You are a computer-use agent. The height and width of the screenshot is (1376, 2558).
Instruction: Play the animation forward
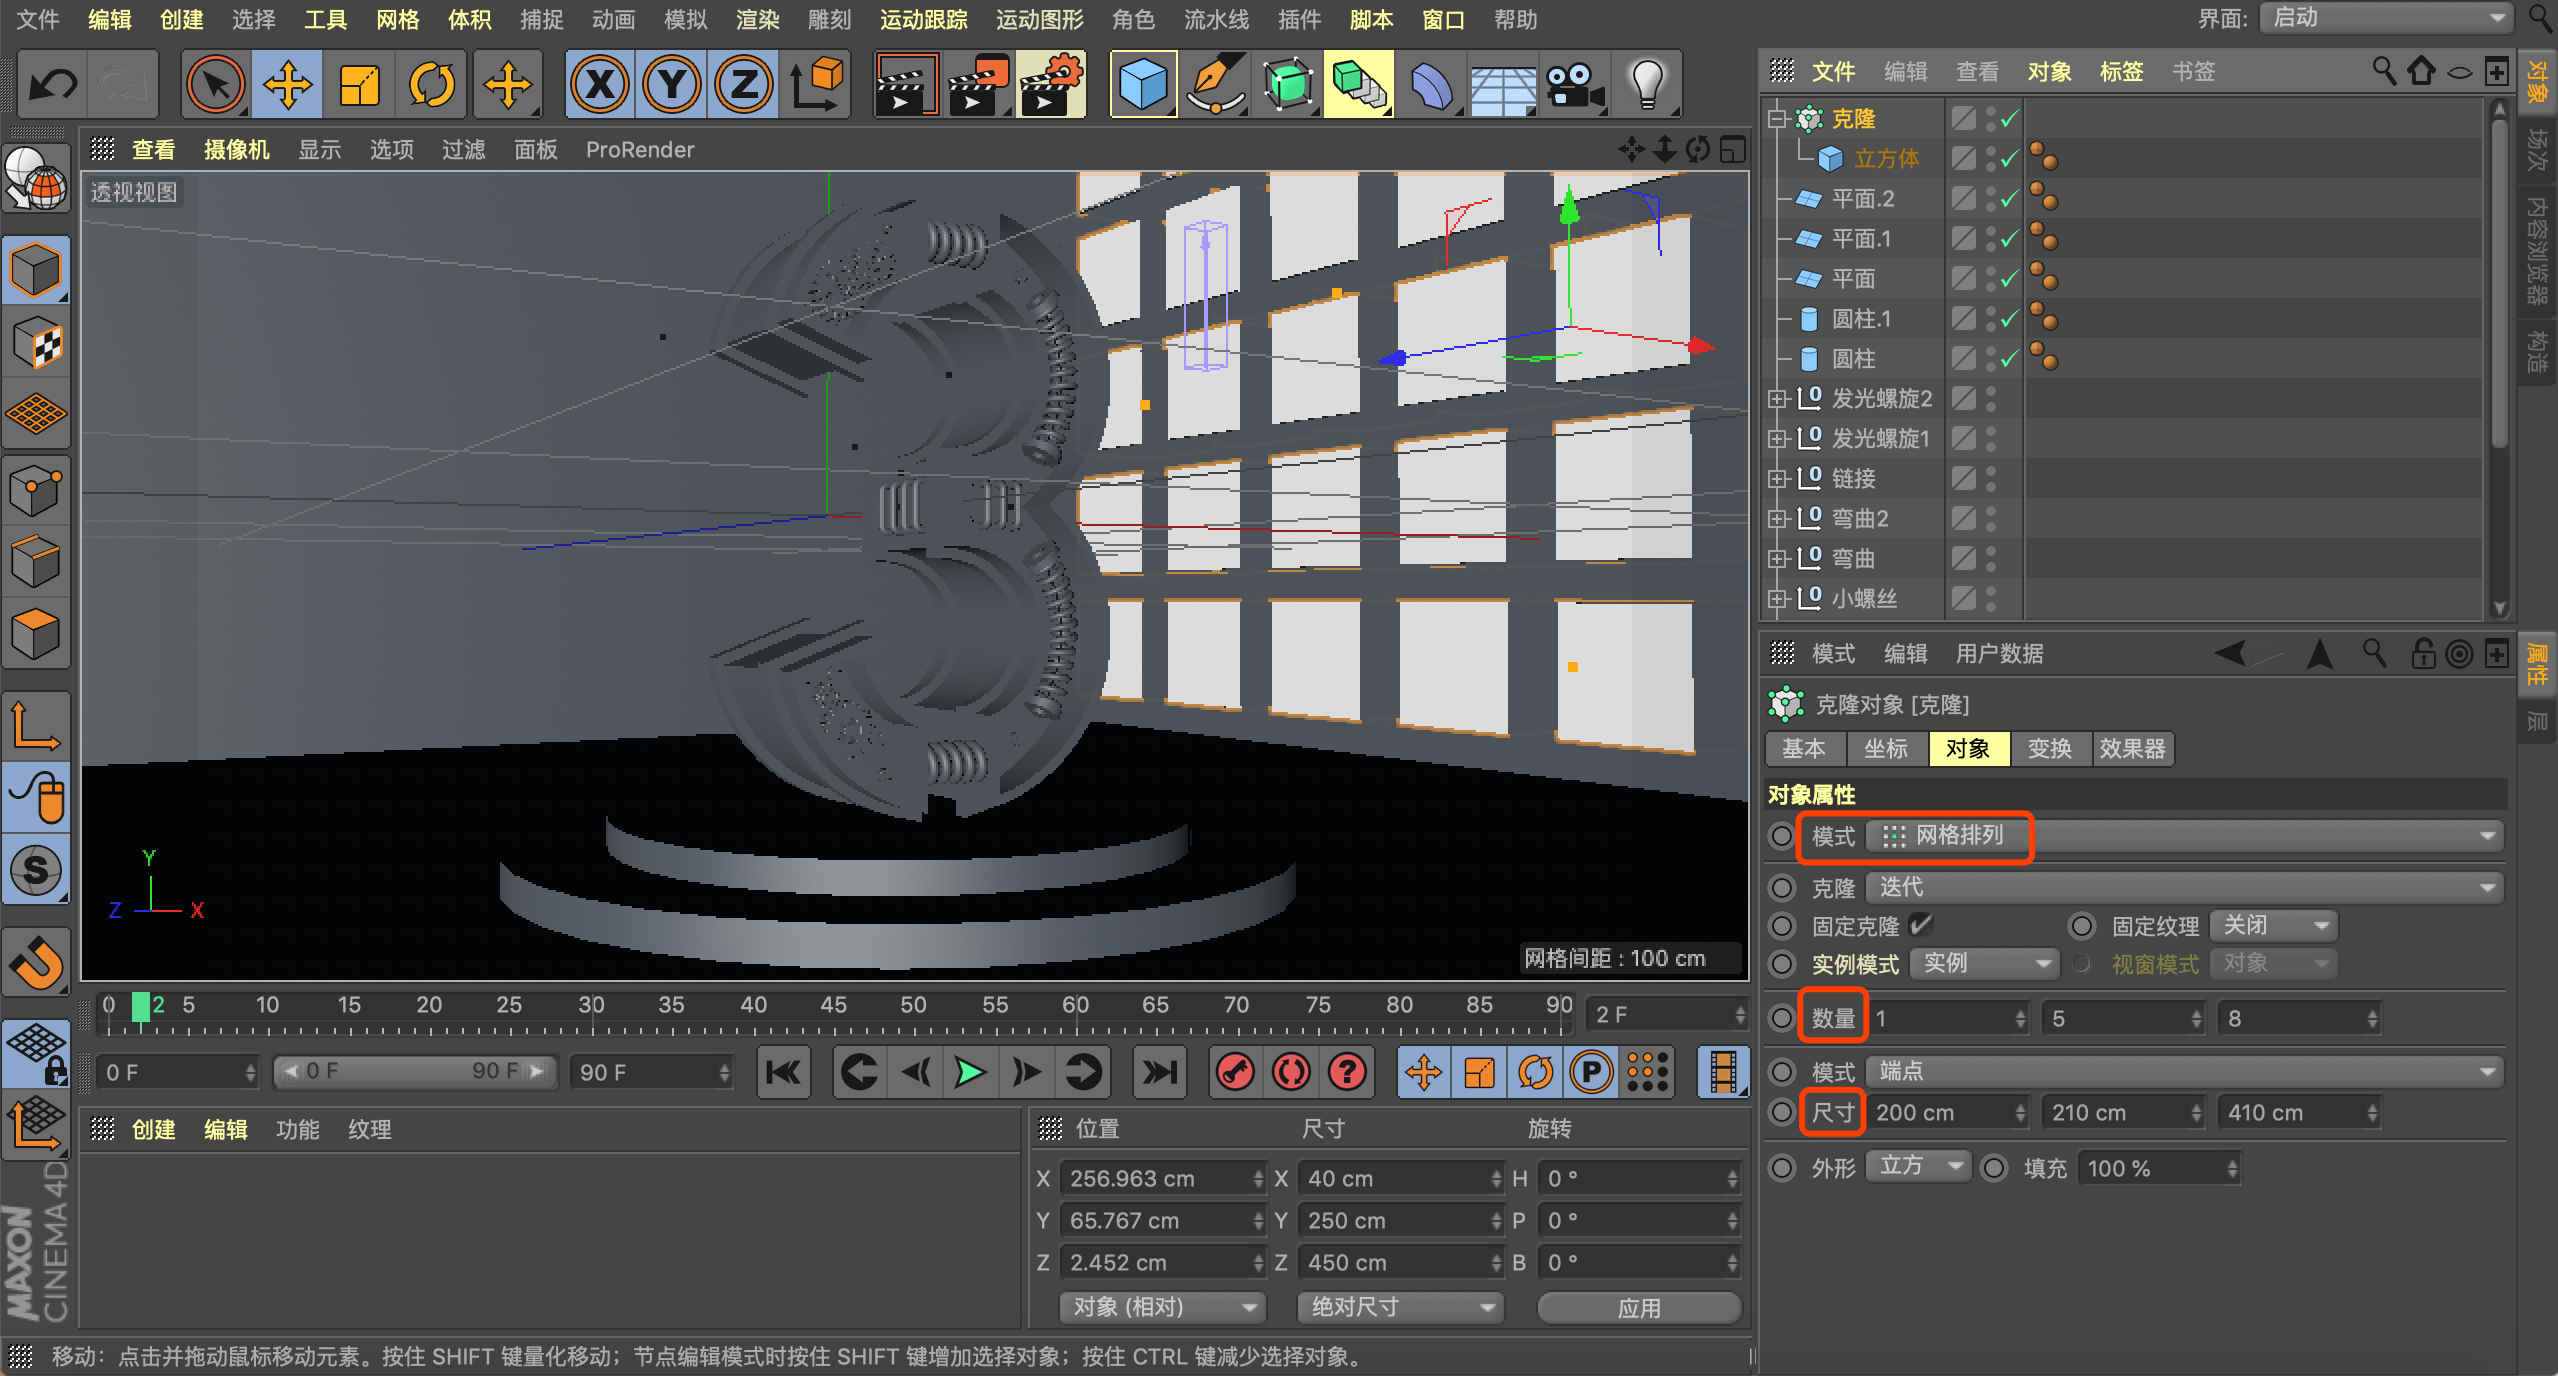point(969,1073)
